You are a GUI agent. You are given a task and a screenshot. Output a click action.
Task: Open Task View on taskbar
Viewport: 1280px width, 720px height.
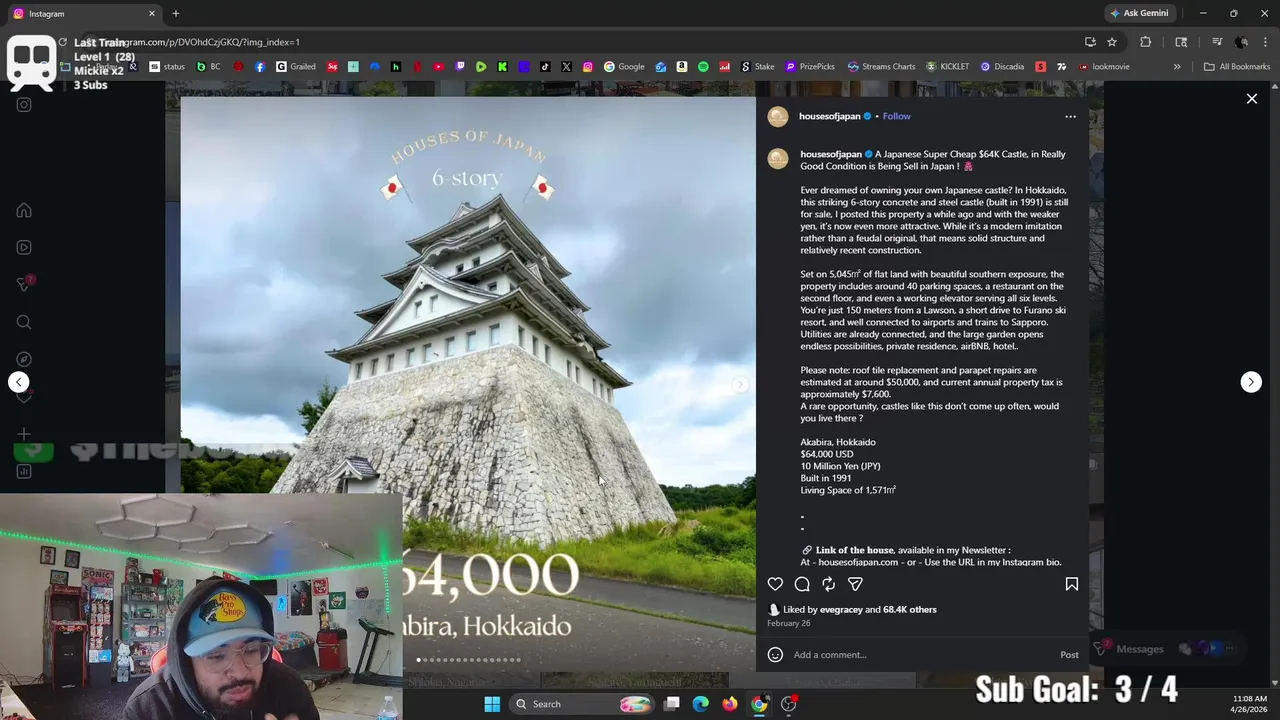(x=672, y=704)
